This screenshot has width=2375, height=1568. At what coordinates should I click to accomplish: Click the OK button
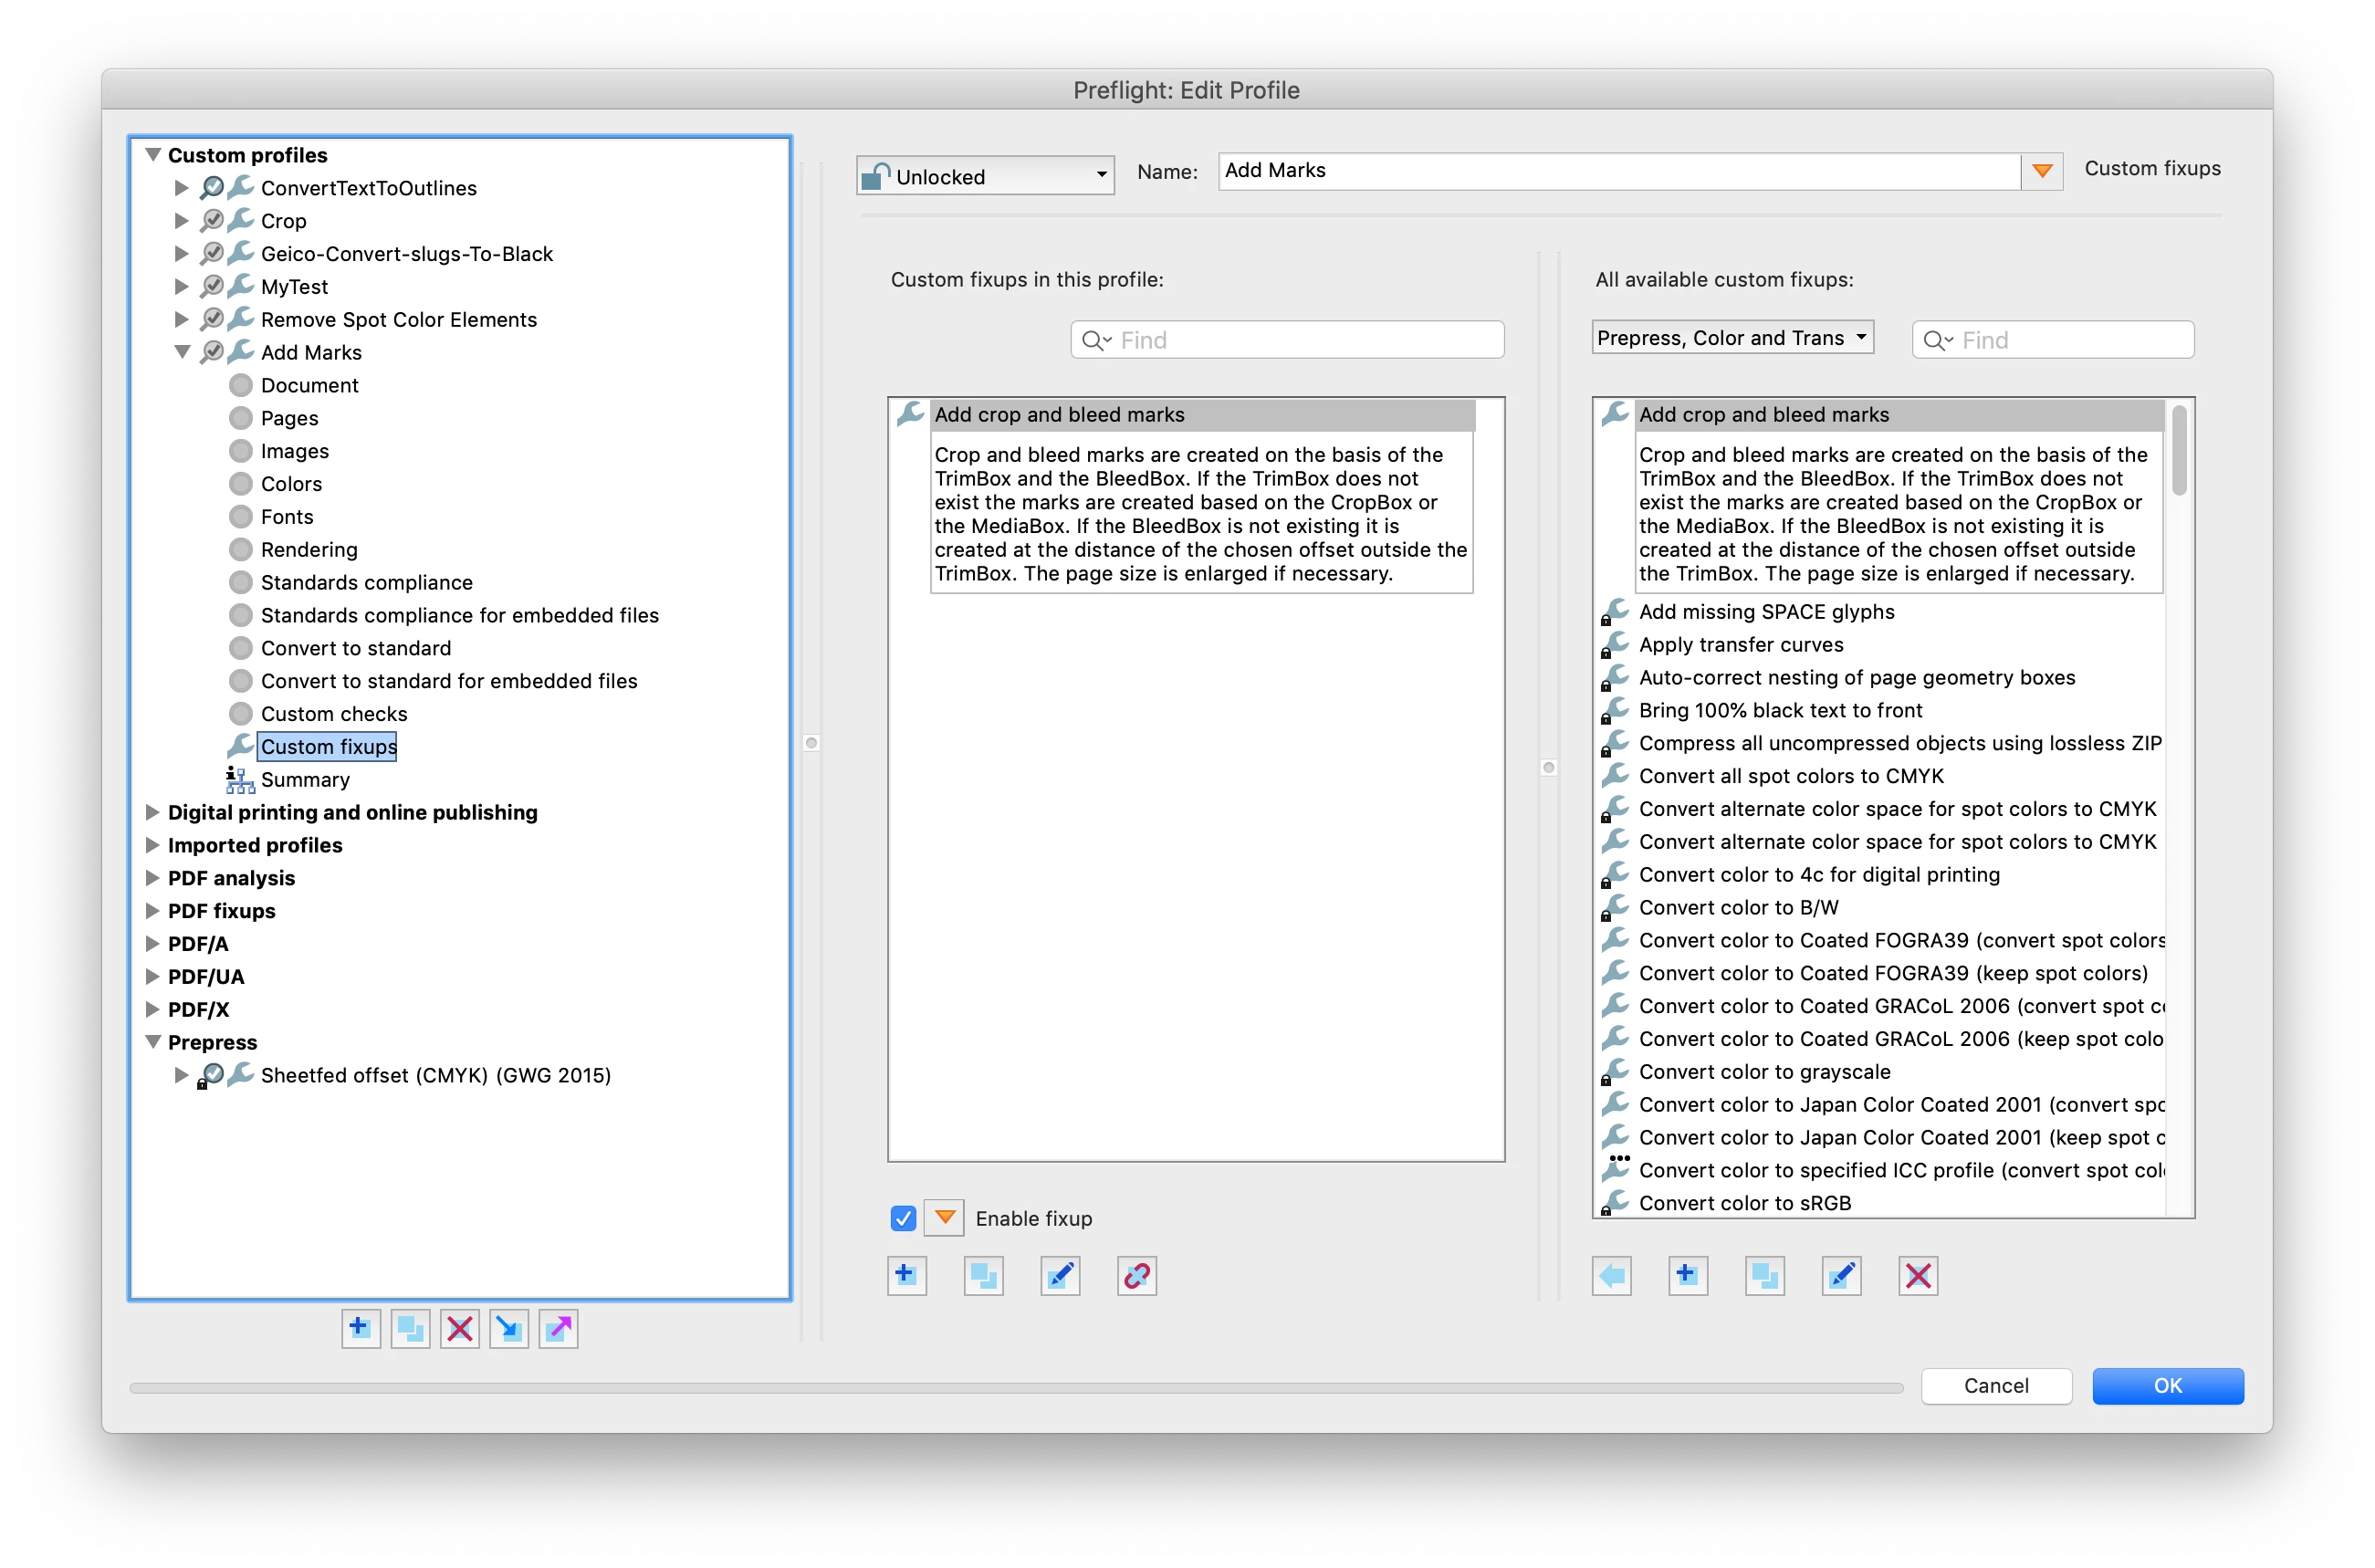pyautogui.click(x=2167, y=1386)
